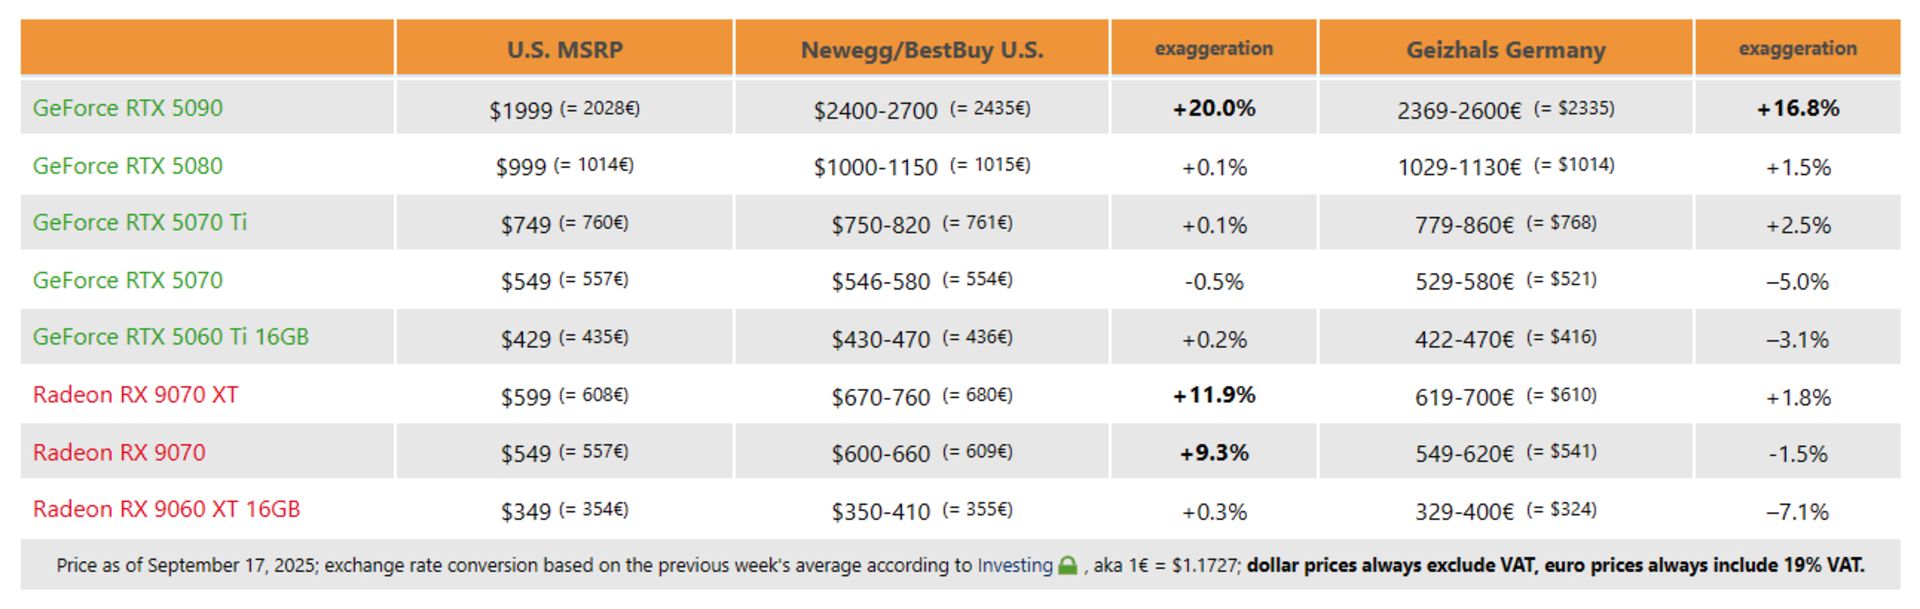Open Radeon RX 9060 XT 16GB link
Viewport: 1920px width, 609px height.
(167, 509)
